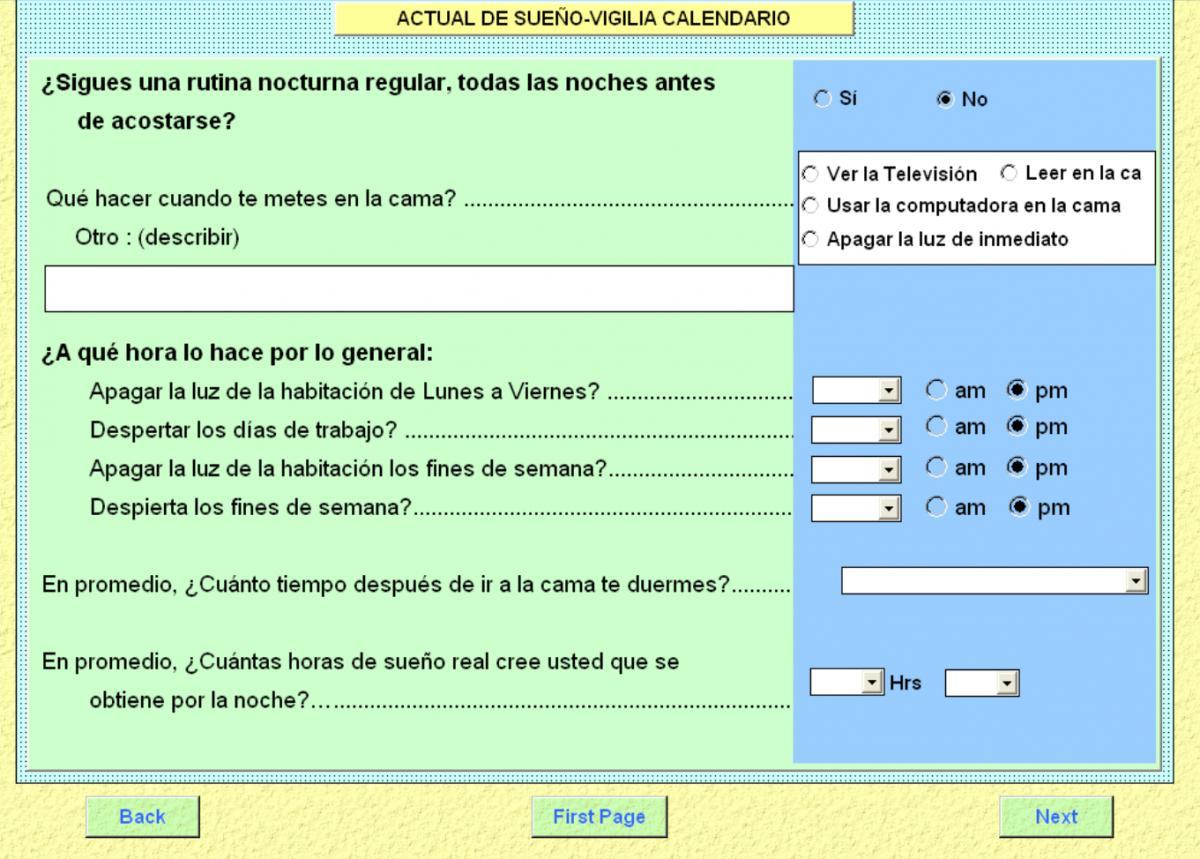The image size is (1200, 859).
Task: Set am for lights off Lunes a Viernes
Action: pos(936,390)
